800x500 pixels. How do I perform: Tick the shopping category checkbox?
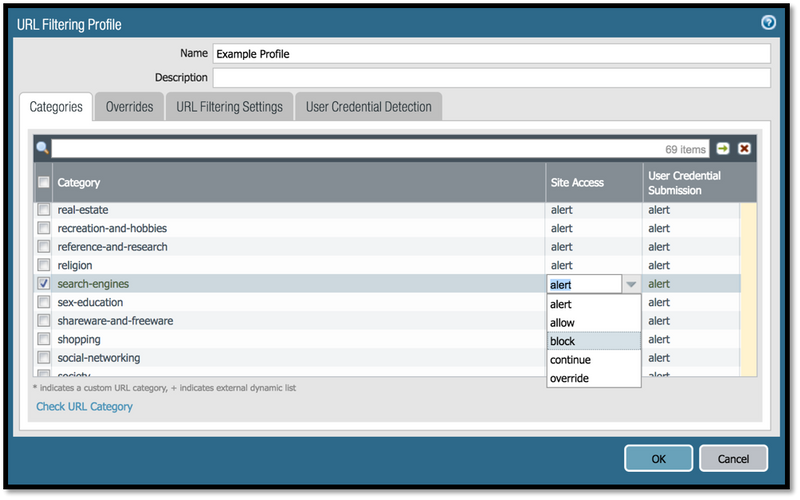(x=44, y=339)
